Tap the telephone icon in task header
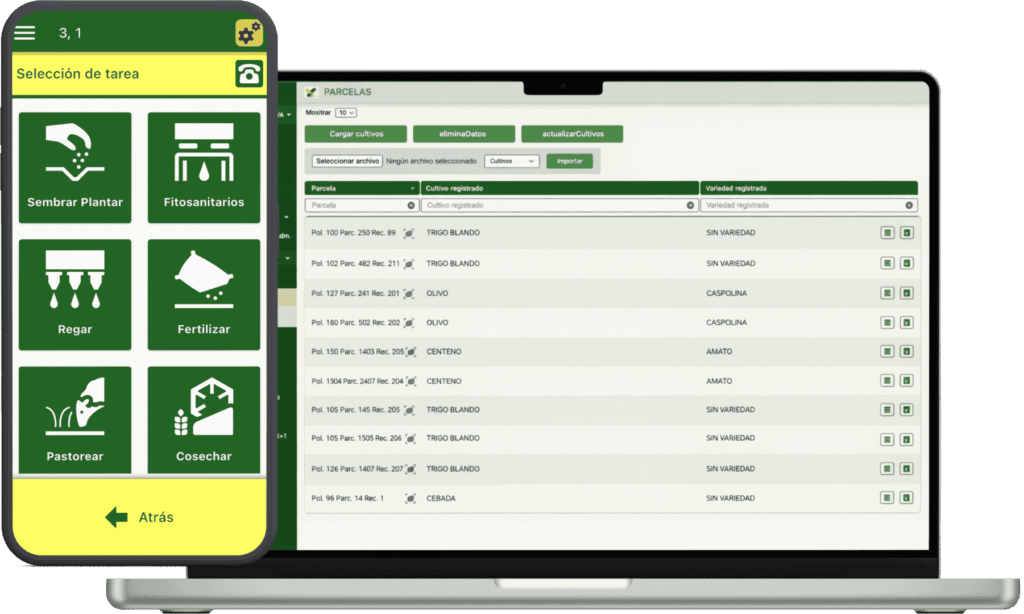 pyautogui.click(x=249, y=74)
